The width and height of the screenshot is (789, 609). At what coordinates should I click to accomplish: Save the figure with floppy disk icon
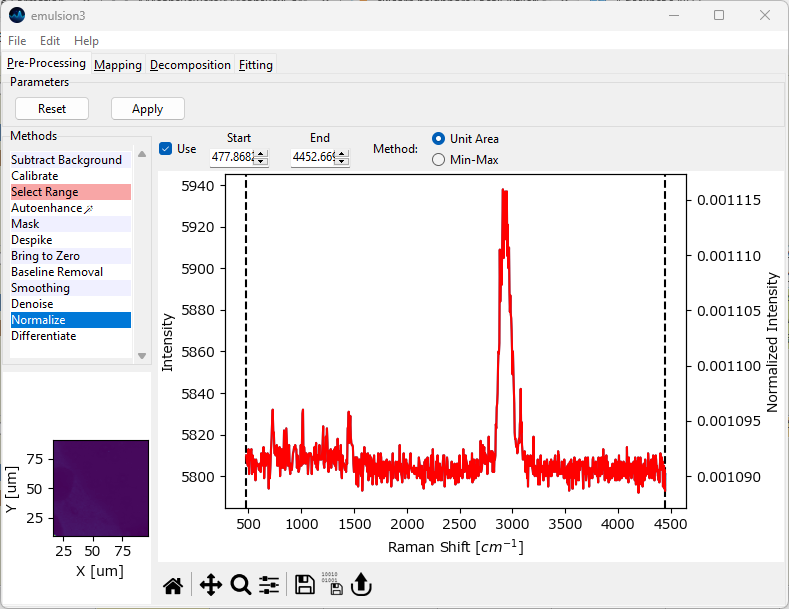[305, 585]
